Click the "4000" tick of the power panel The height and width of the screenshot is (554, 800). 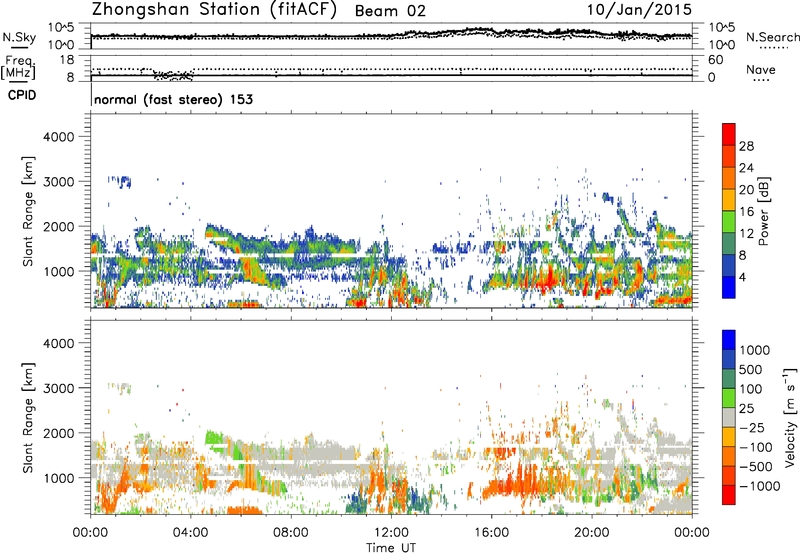(x=58, y=137)
